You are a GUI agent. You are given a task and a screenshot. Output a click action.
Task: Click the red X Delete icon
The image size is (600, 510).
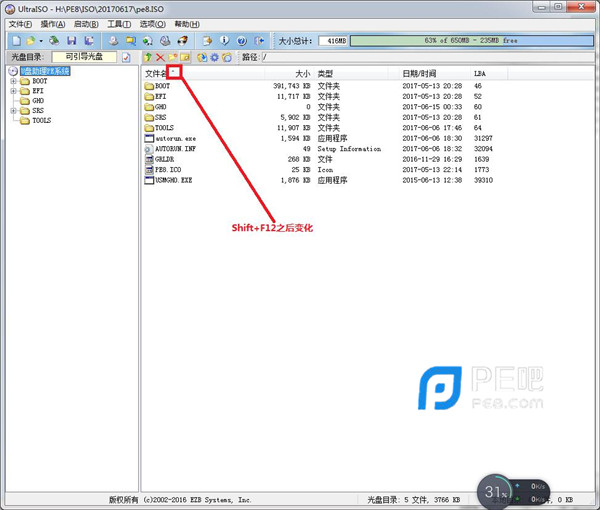(x=160, y=57)
